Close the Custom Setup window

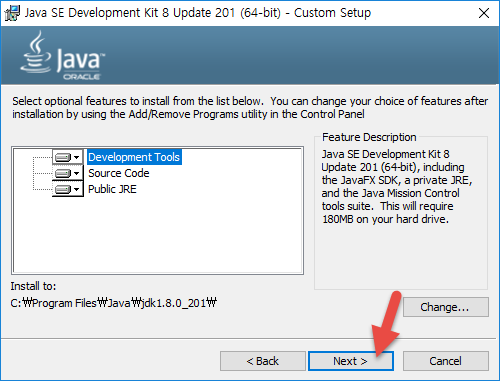484,13
